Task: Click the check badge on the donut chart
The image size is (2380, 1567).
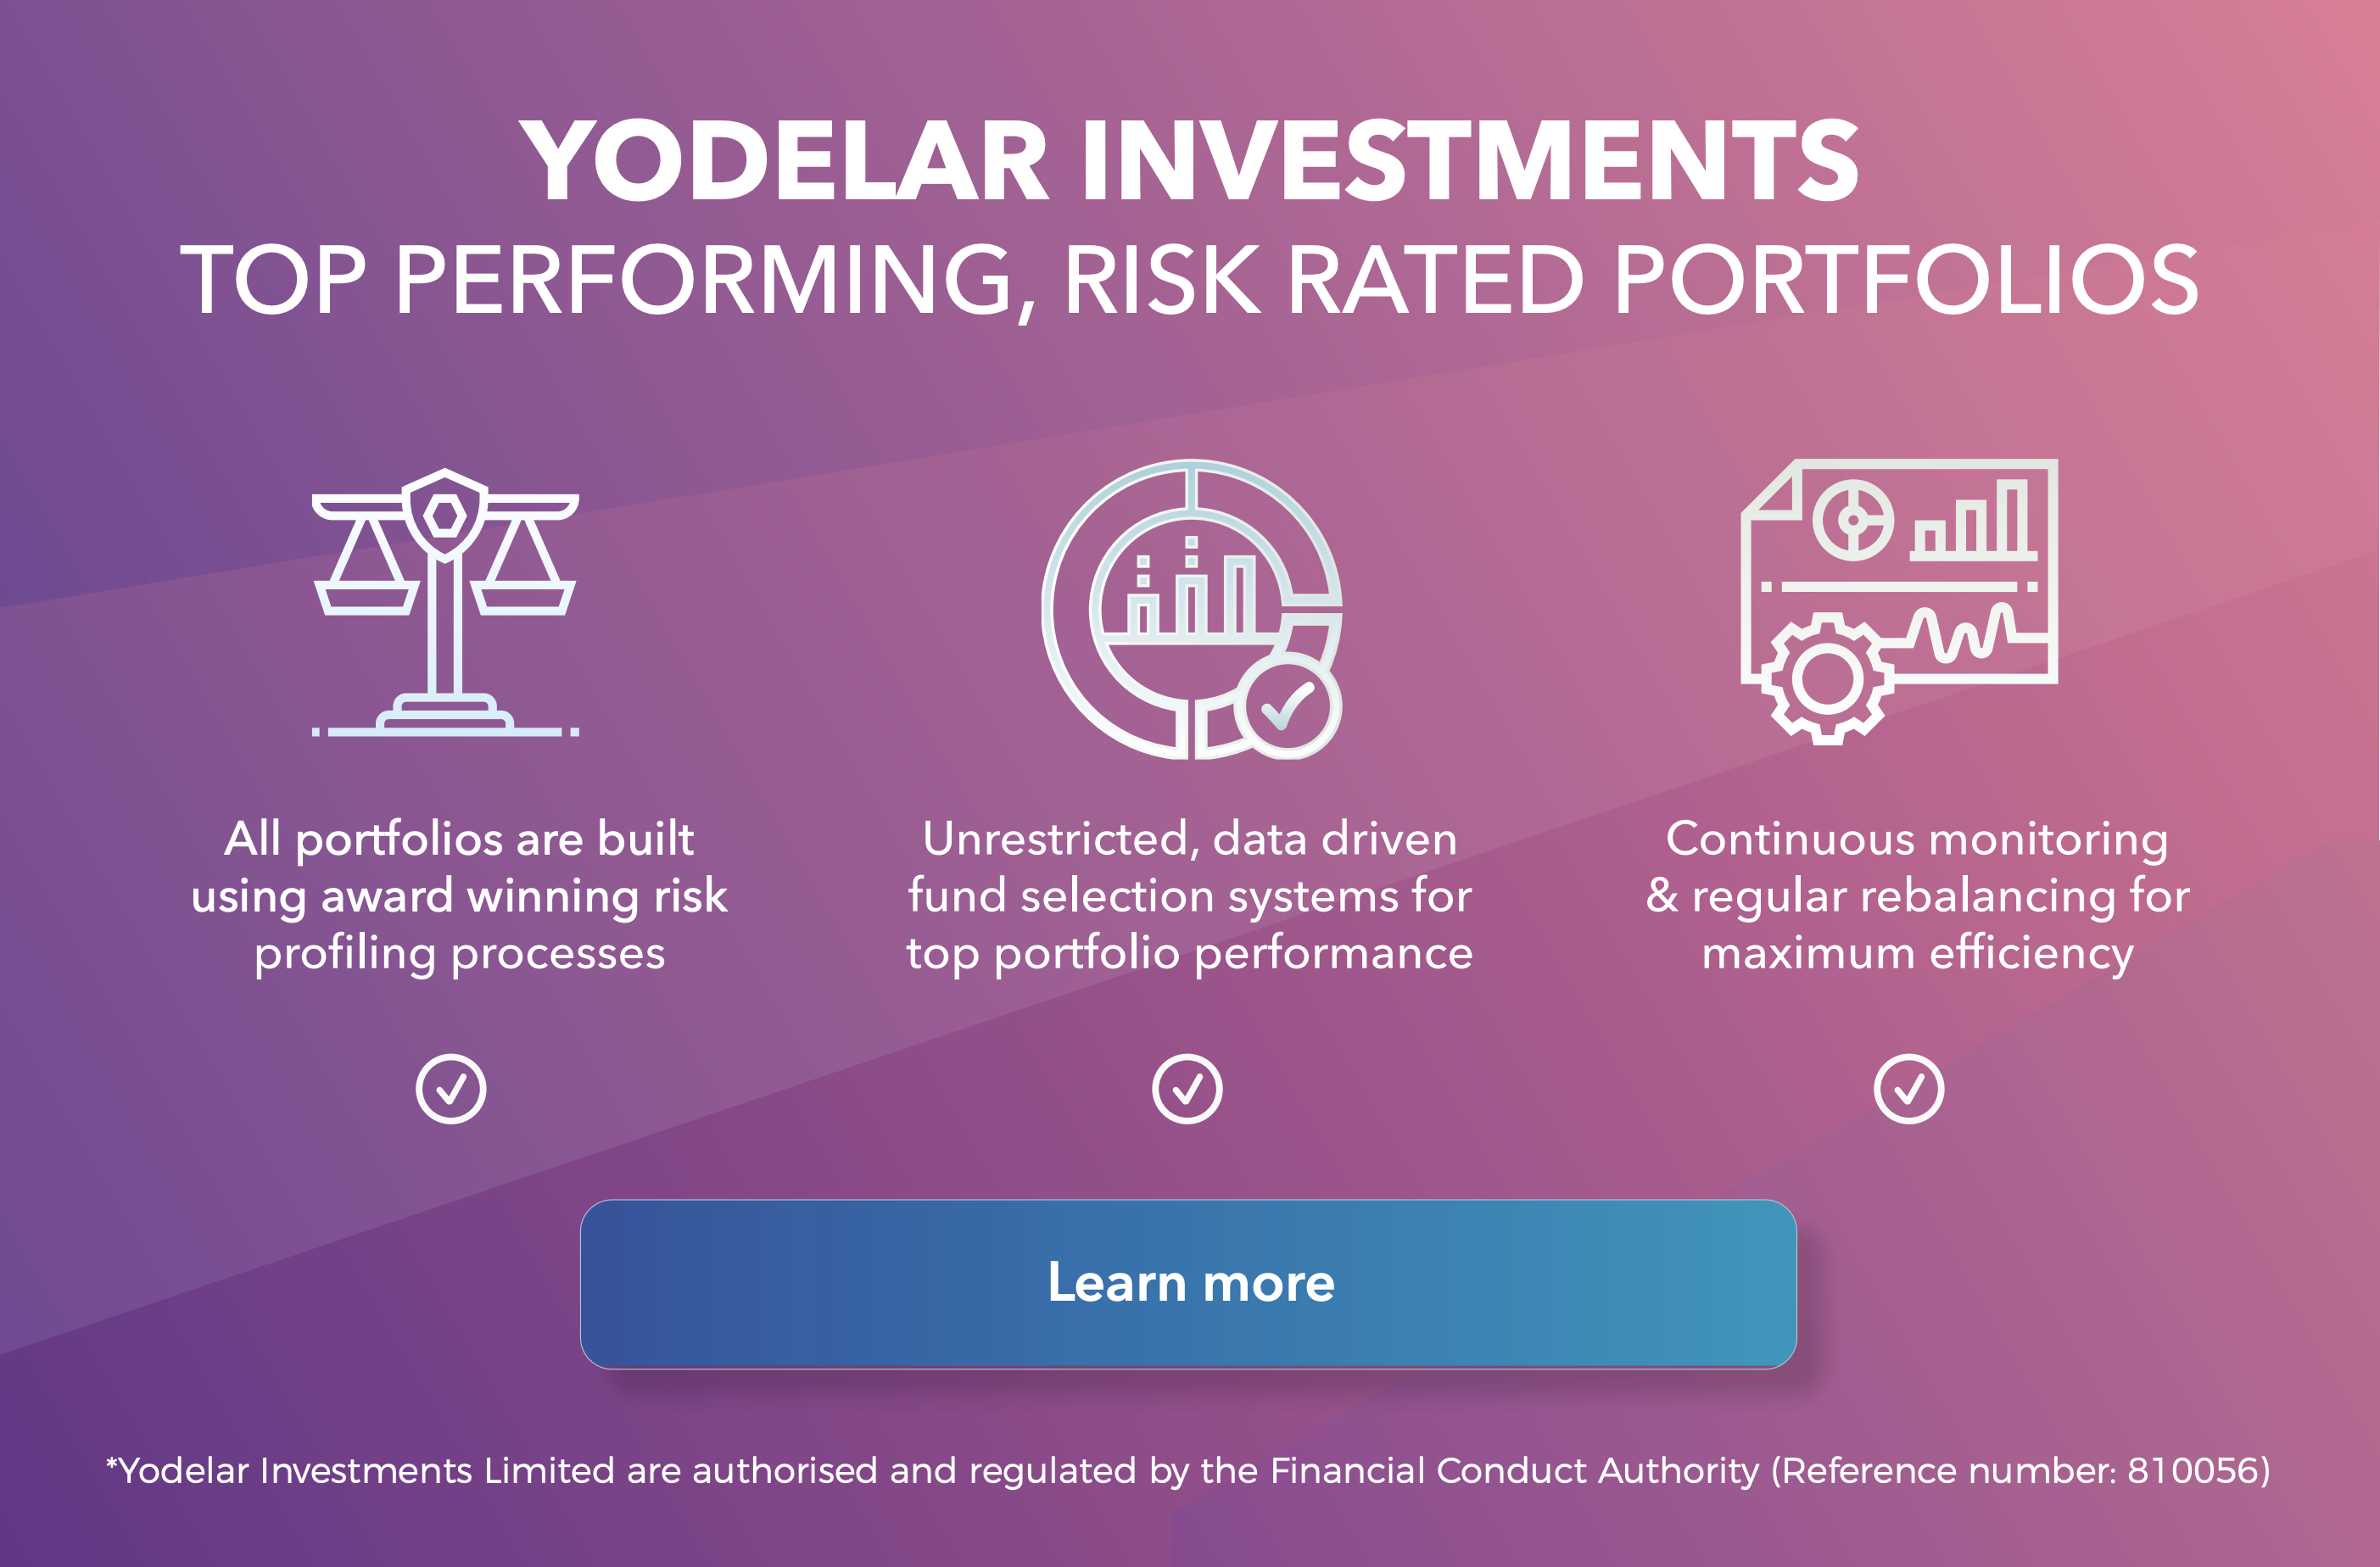Action: (x=1287, y=706)
